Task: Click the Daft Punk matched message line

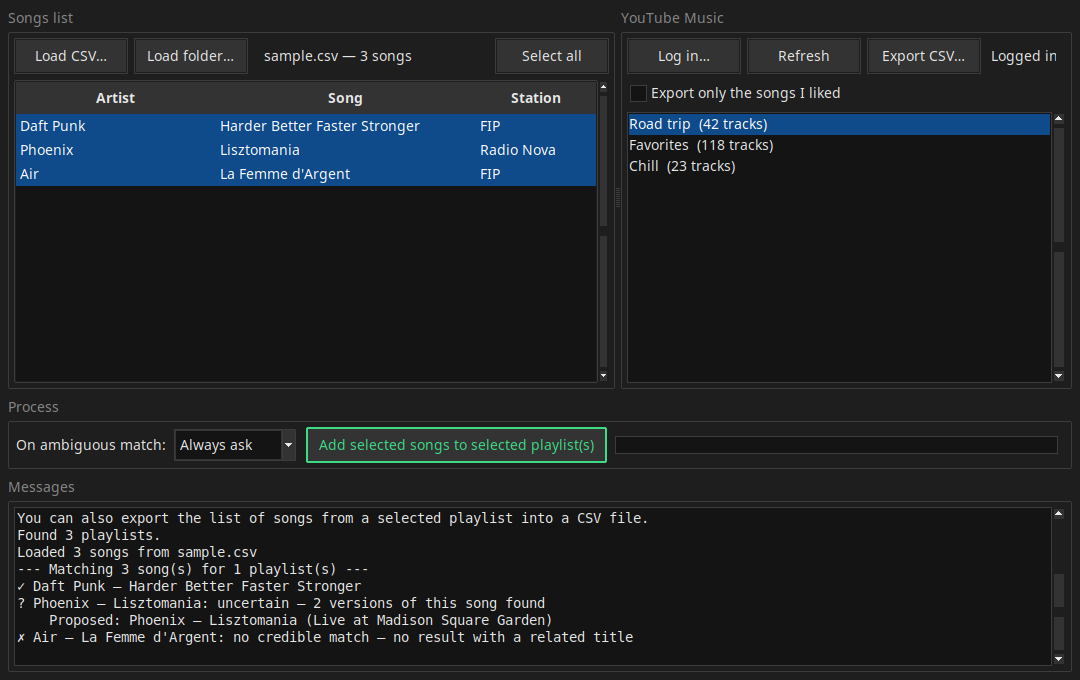Action: [189, 586]
